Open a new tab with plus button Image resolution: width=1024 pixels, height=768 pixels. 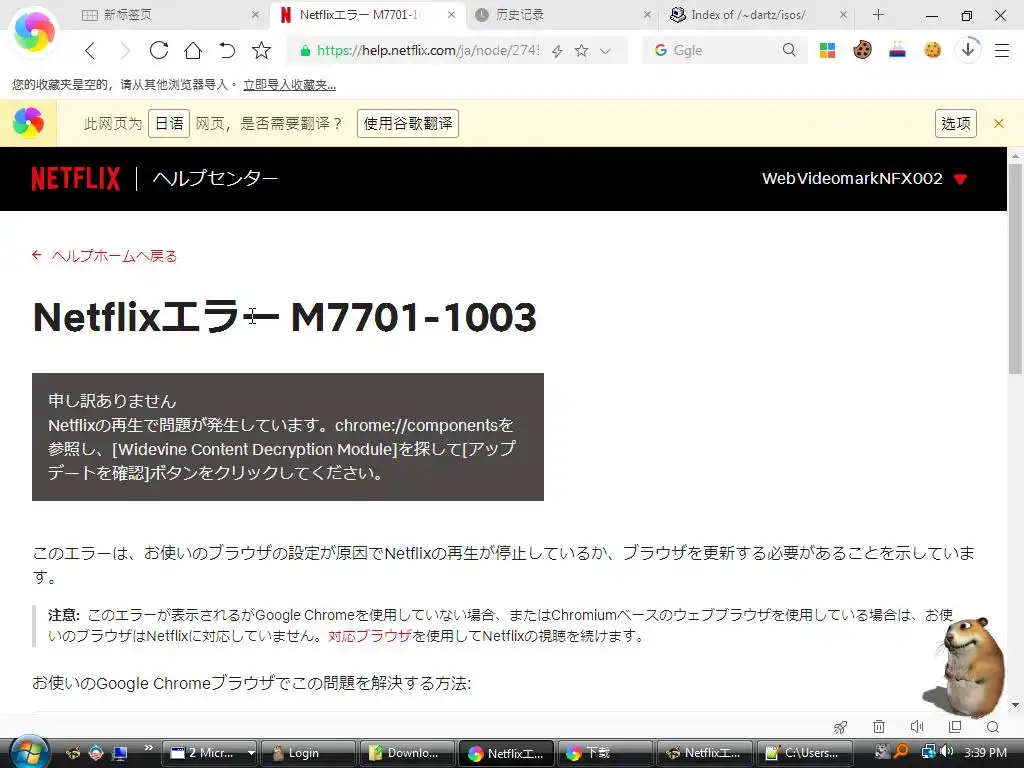tap(878, 14)
